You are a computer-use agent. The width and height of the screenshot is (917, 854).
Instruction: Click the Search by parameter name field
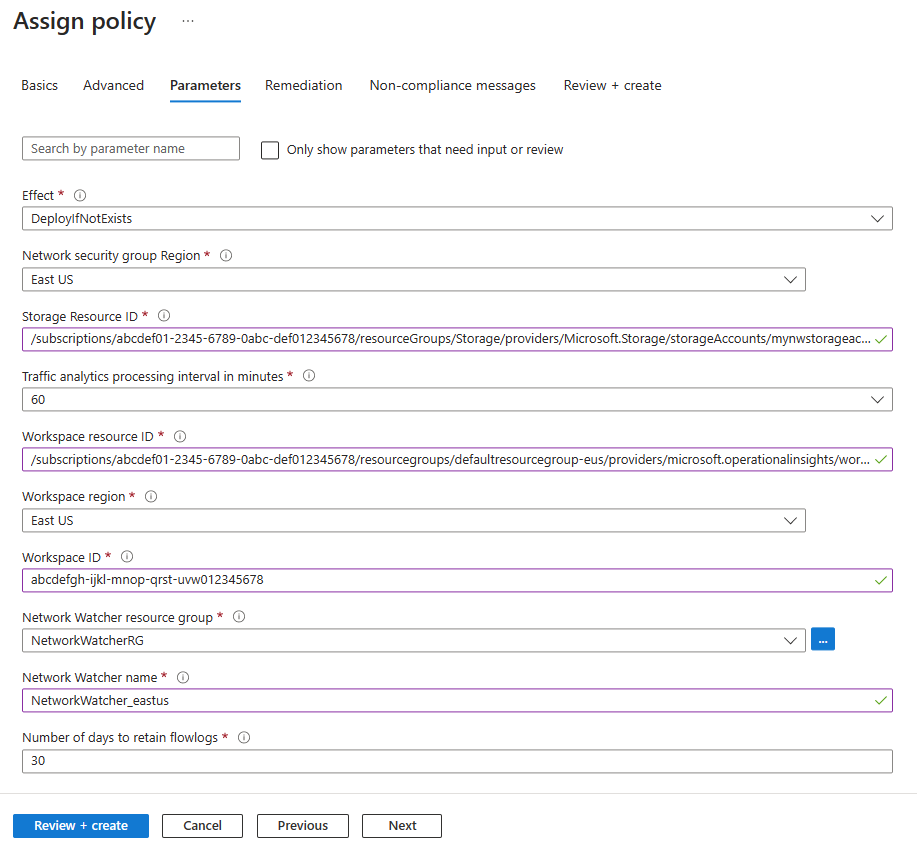click(131, 149)
